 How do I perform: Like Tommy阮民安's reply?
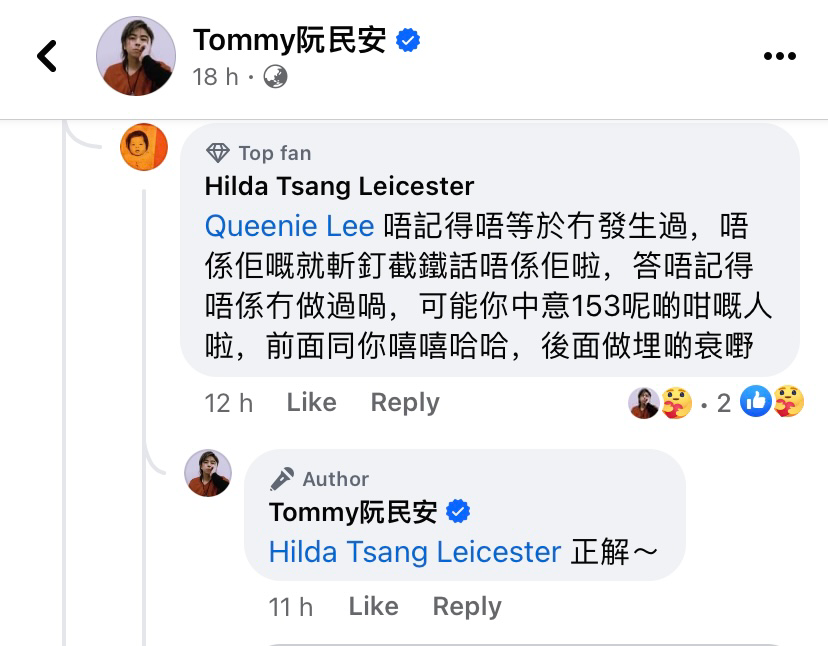372,606
